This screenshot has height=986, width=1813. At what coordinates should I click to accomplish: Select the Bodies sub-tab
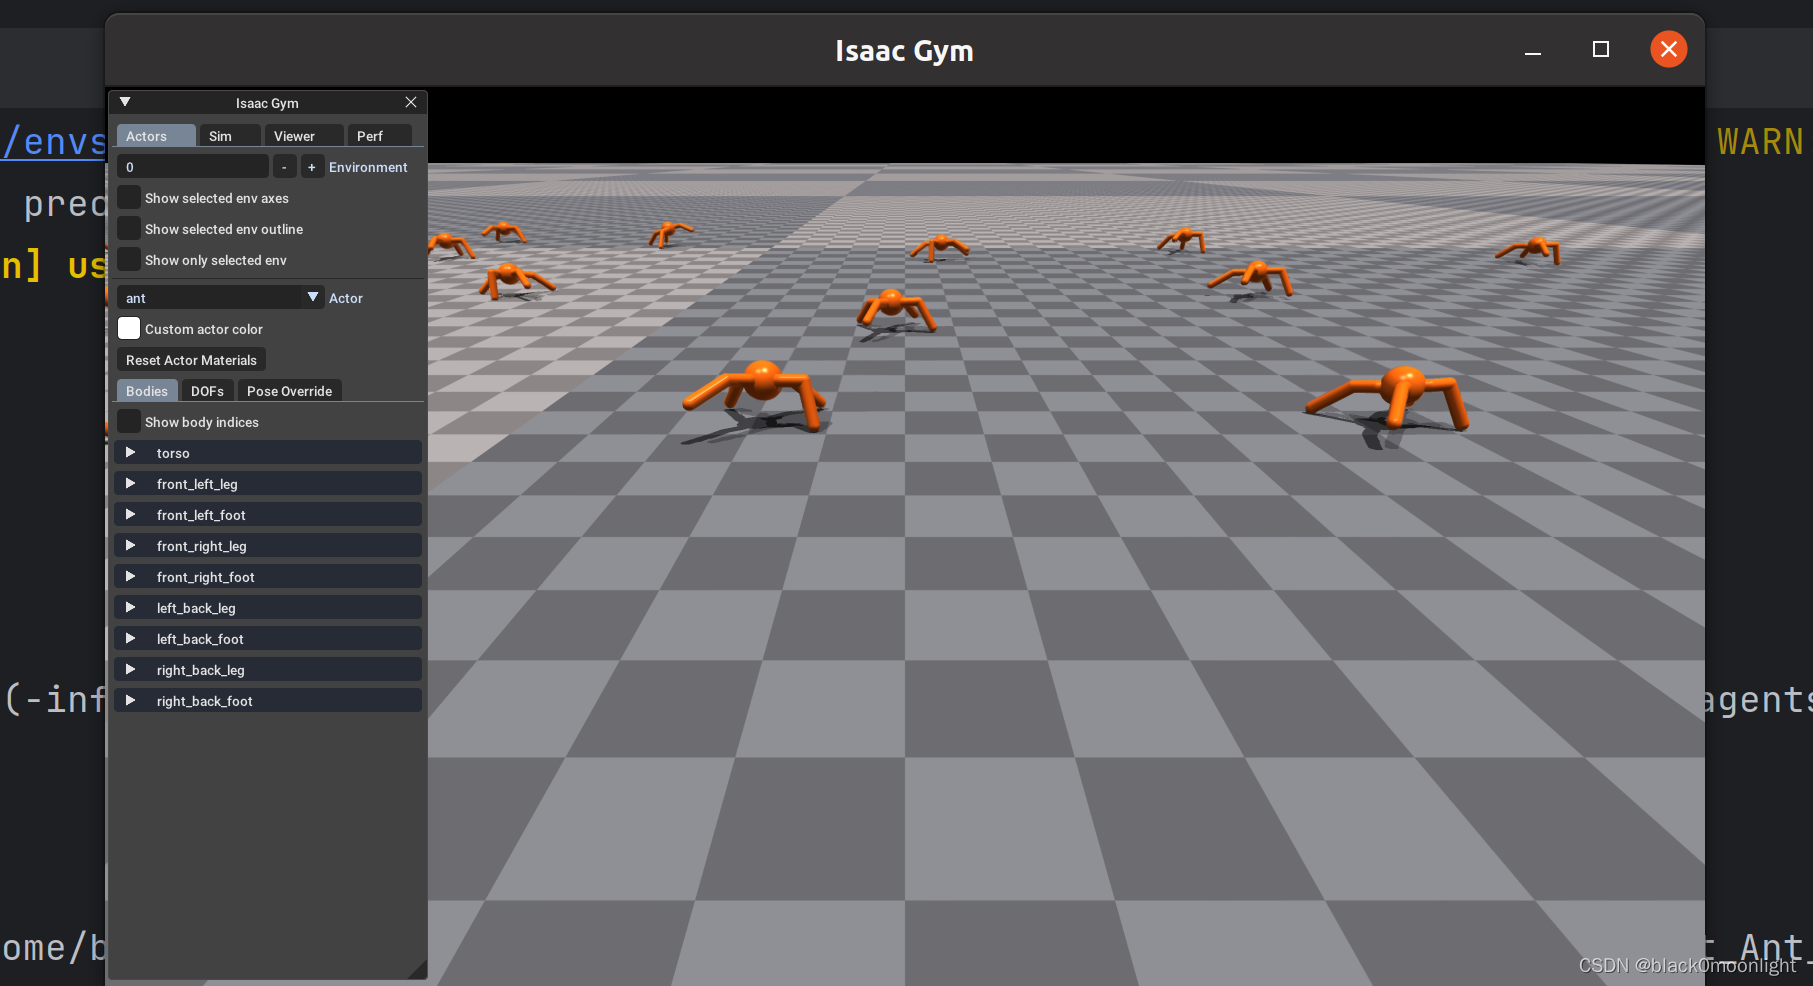click(x=147, y=391)
